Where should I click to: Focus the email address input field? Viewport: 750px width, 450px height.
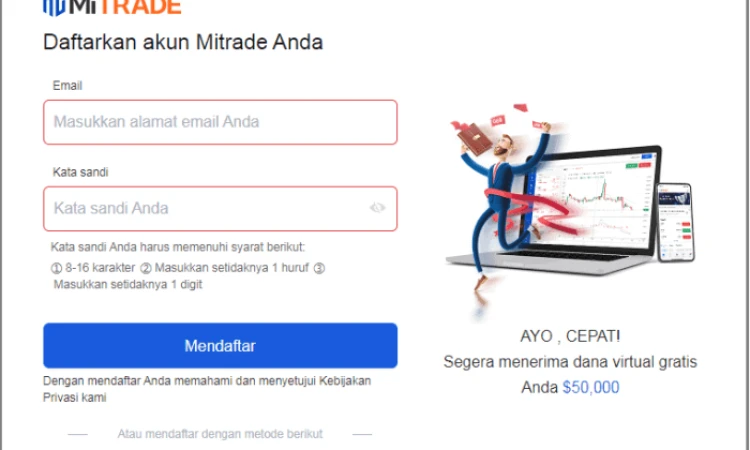[x=220, y=122]
